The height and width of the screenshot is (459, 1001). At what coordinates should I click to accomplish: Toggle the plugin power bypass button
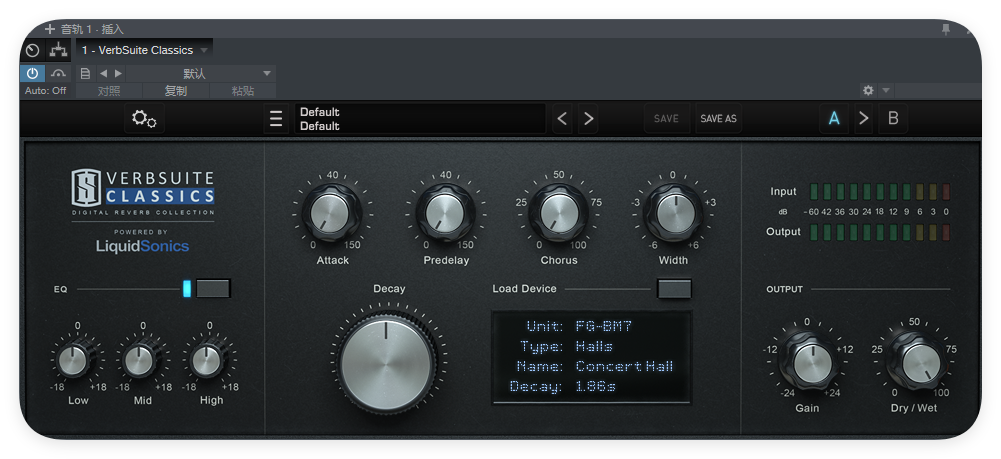(x=33, y=73)
